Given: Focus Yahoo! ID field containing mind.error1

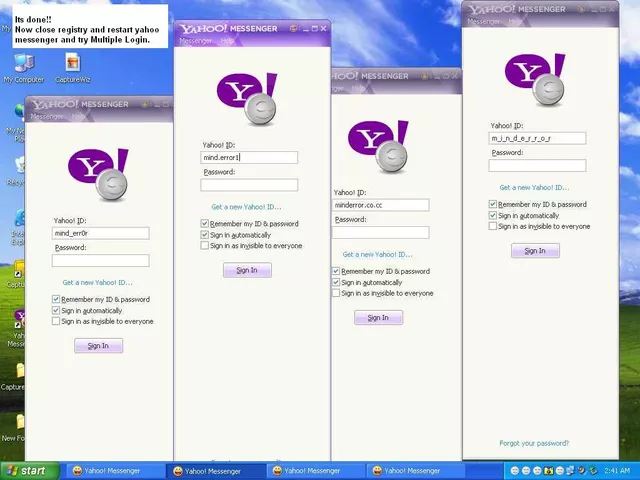Looking at the screenshot, I should pos(249,158).
